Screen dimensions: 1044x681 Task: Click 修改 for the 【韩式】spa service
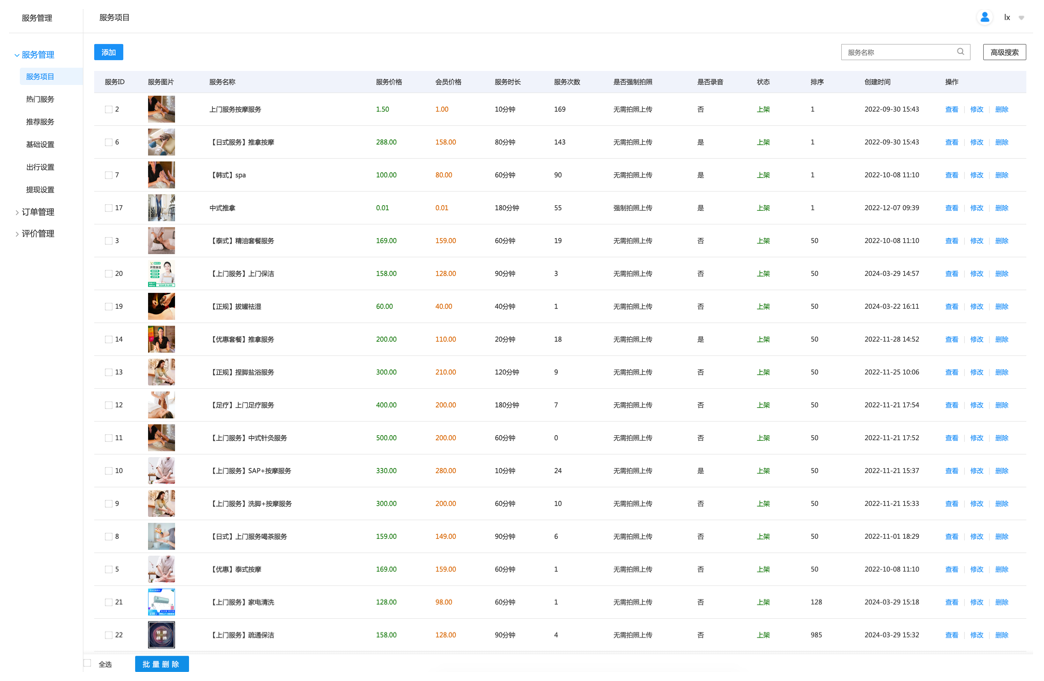click(976, 175)
